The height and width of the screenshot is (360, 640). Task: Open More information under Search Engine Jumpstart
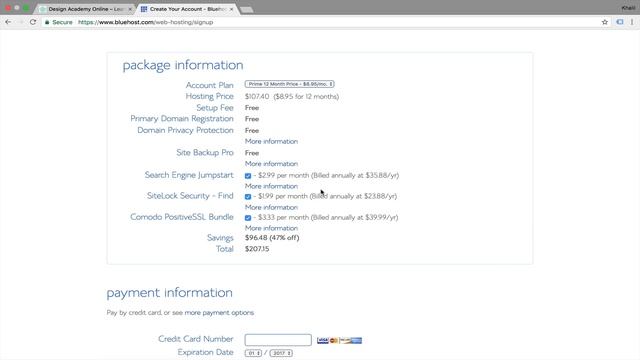pos(271,186)
